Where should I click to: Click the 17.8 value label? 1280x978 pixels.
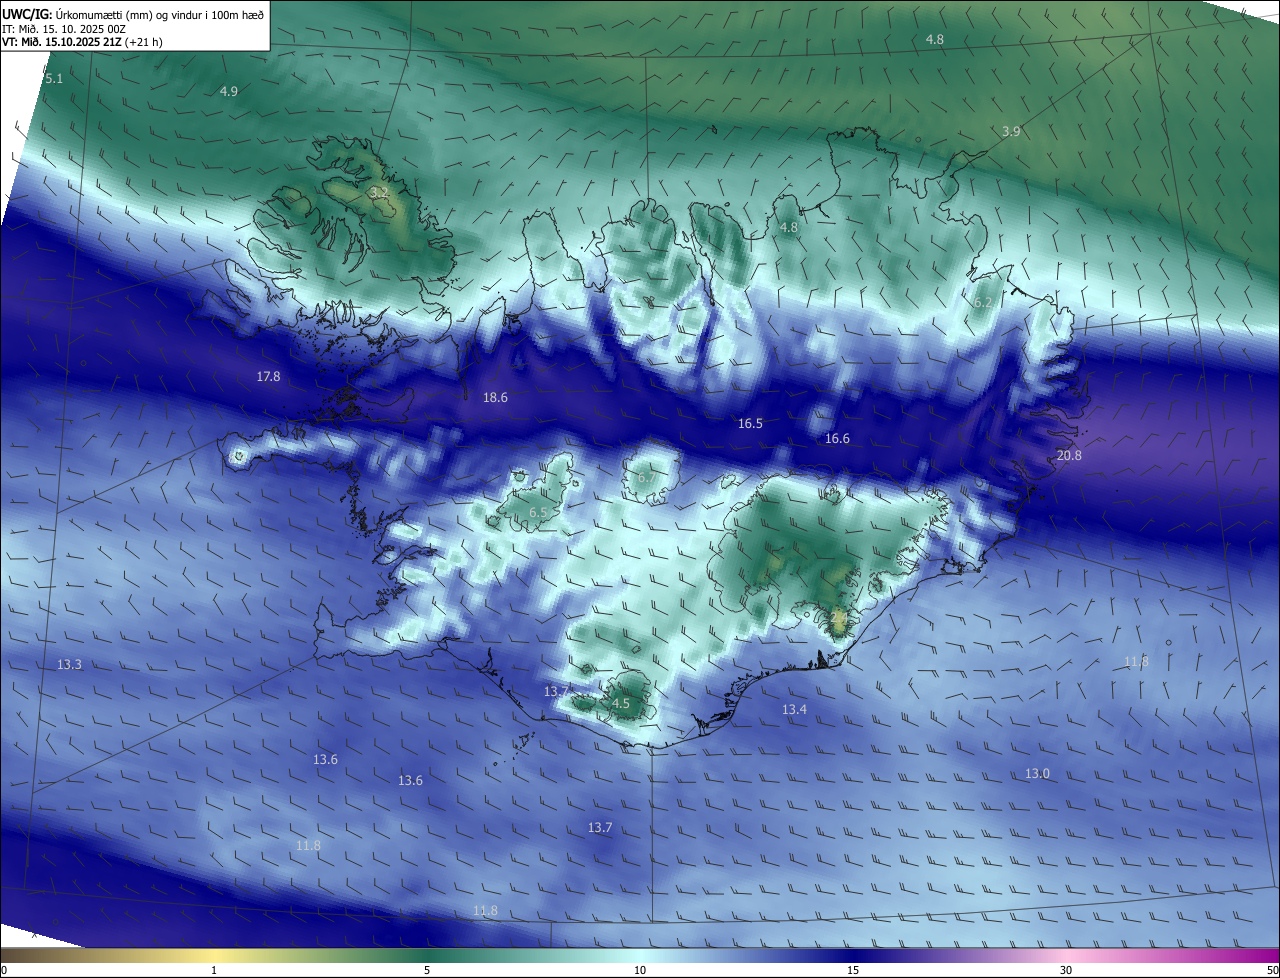(x=268, y=377)
